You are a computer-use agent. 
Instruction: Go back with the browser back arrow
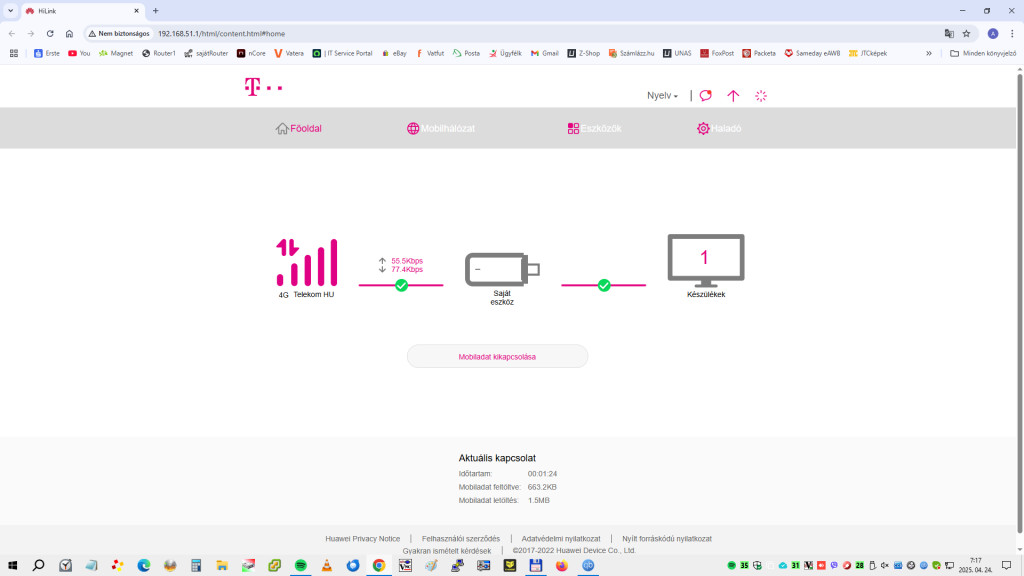tap(12, 33)
